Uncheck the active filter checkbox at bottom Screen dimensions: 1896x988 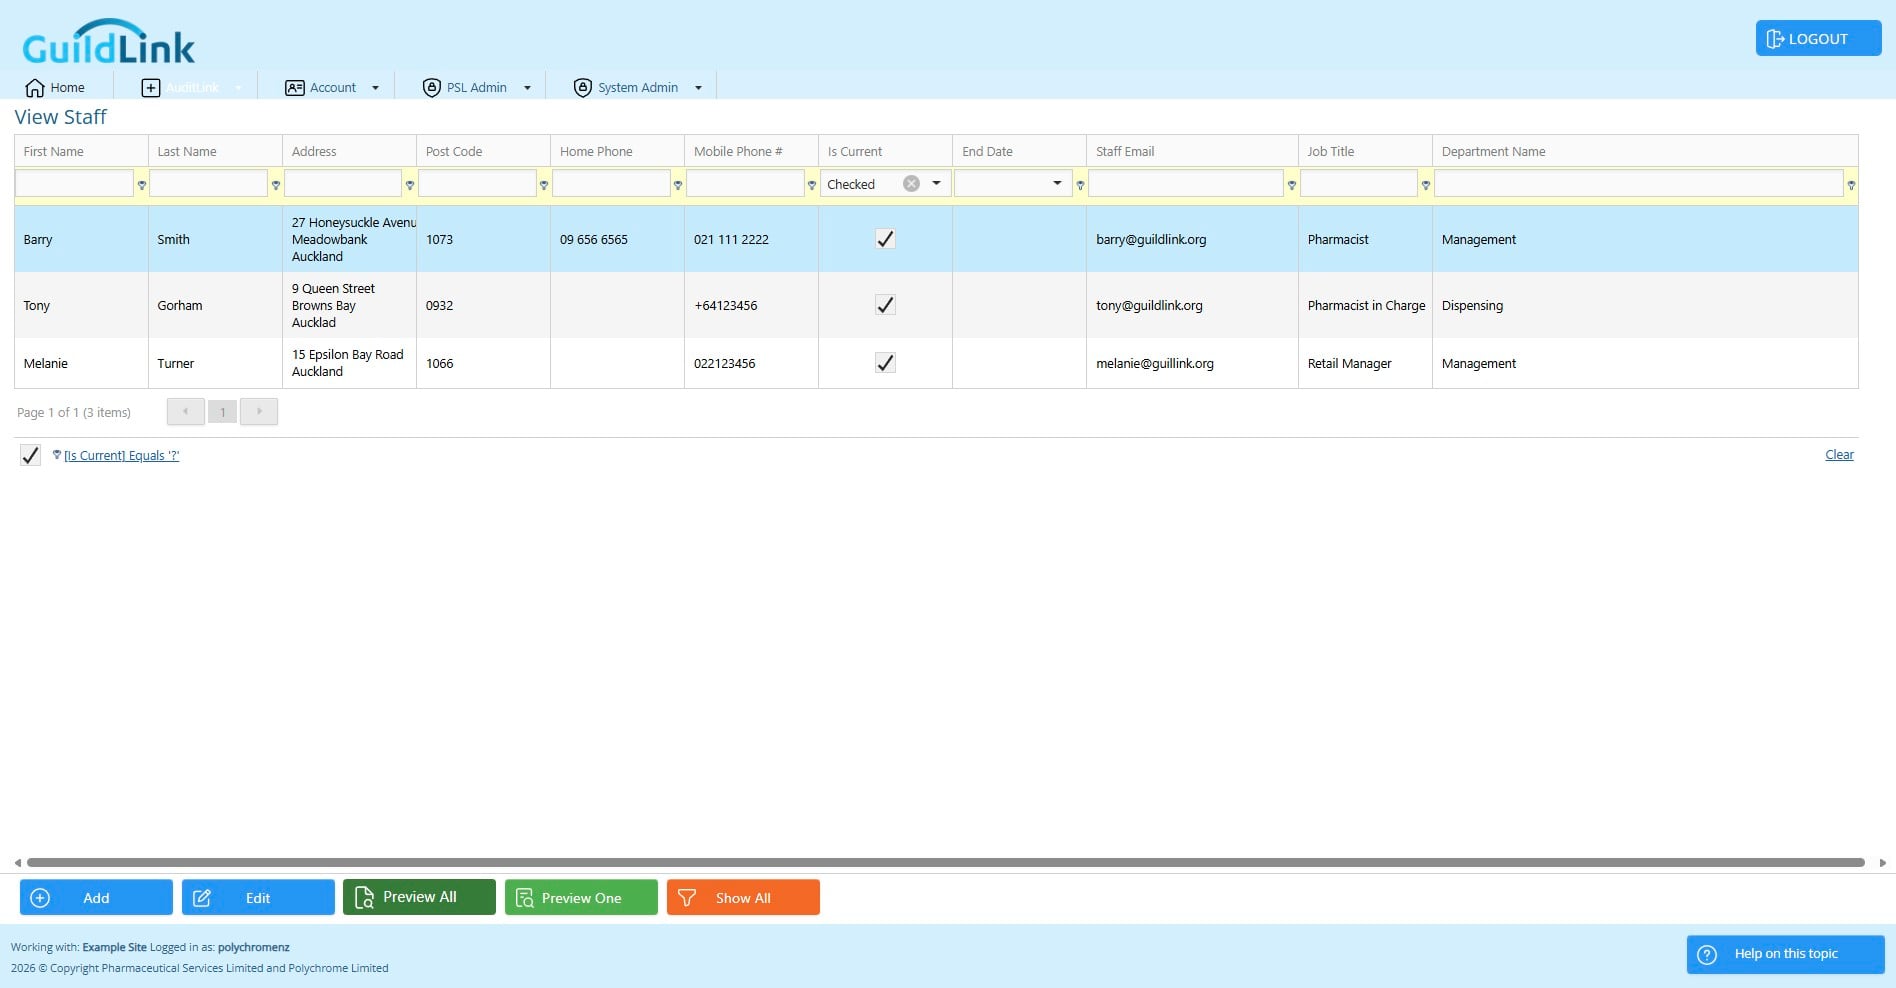pyautogui.click(x=30, y=455)
